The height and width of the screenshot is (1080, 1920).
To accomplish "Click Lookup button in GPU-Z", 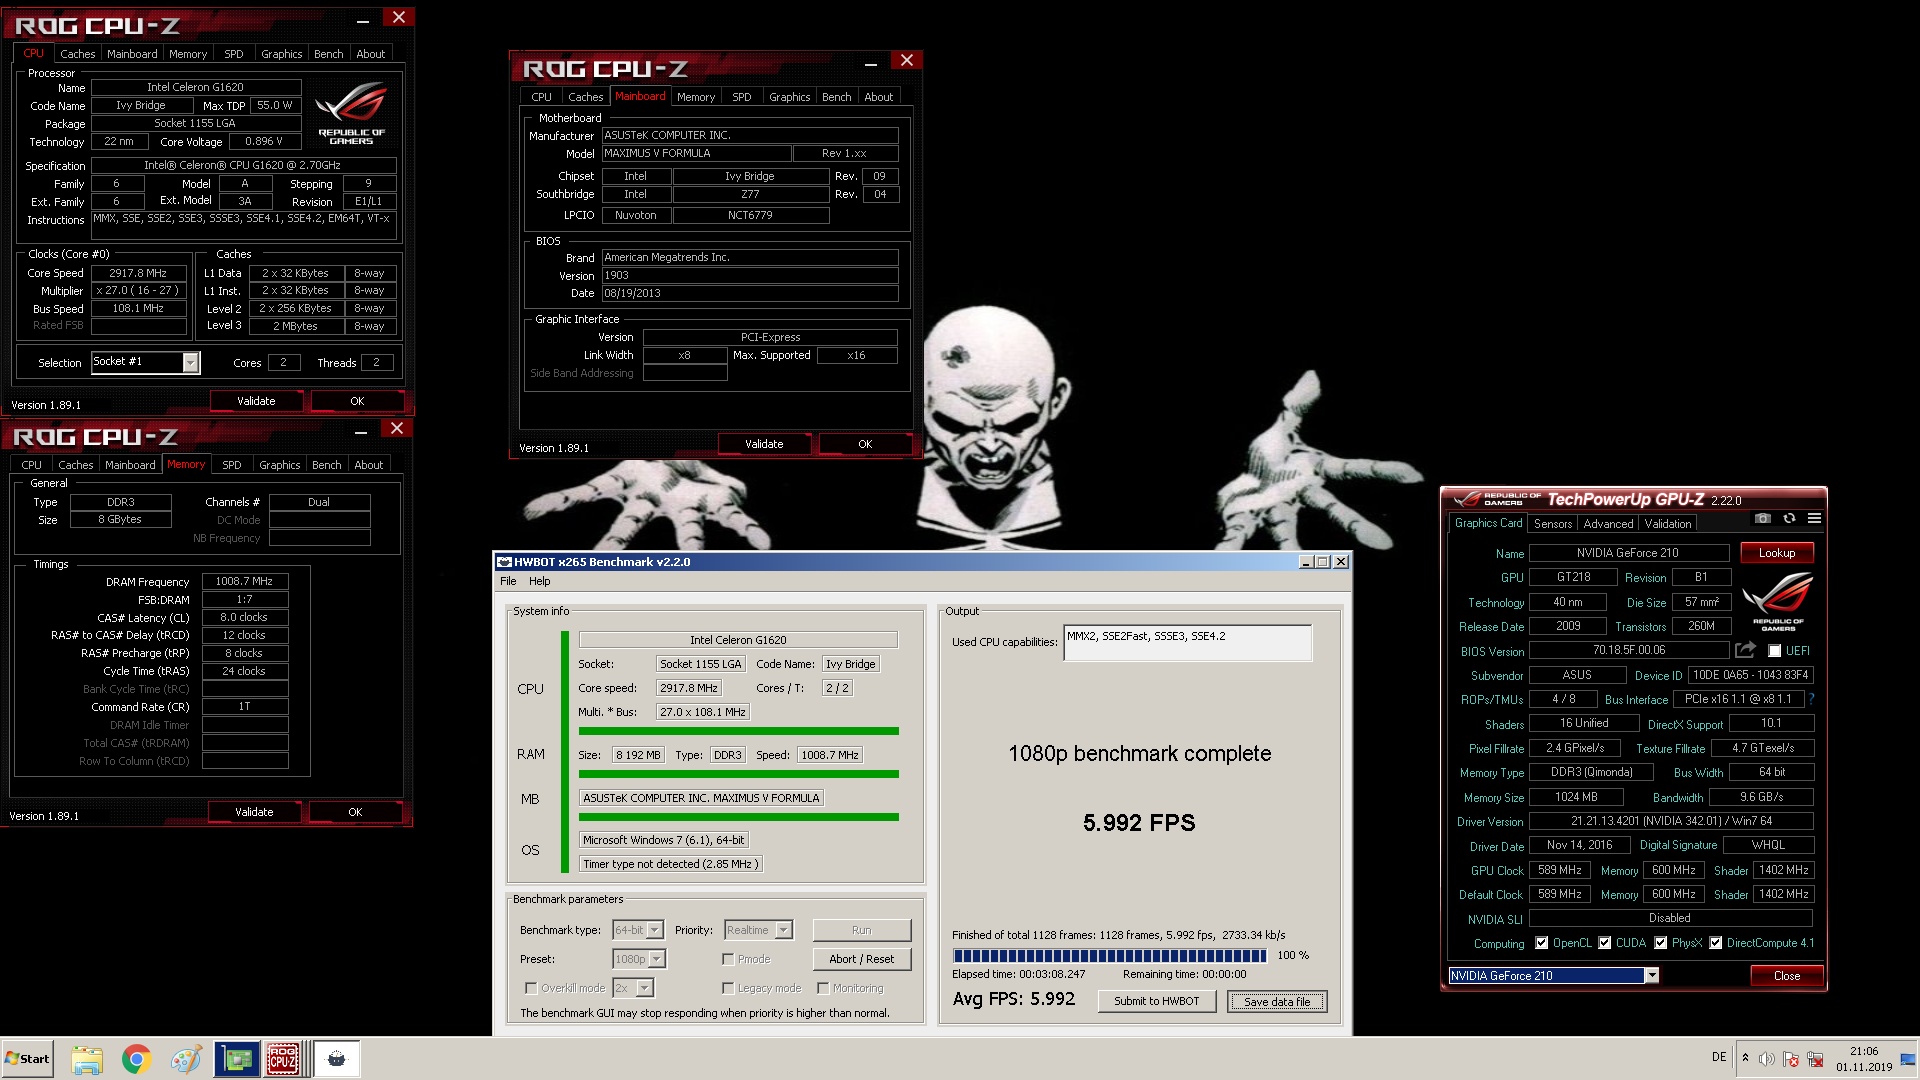I will tap(1777, 553).
